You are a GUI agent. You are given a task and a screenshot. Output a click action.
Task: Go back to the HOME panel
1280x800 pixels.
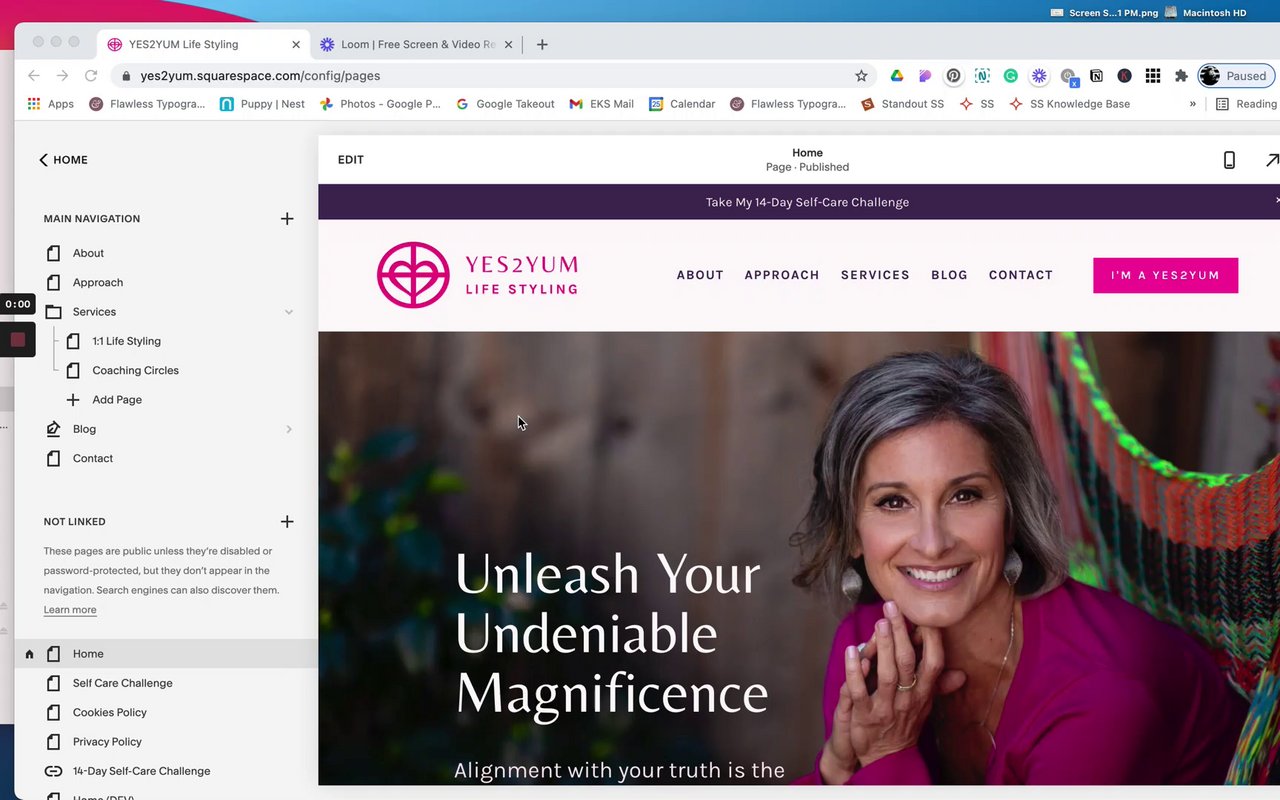63,160
